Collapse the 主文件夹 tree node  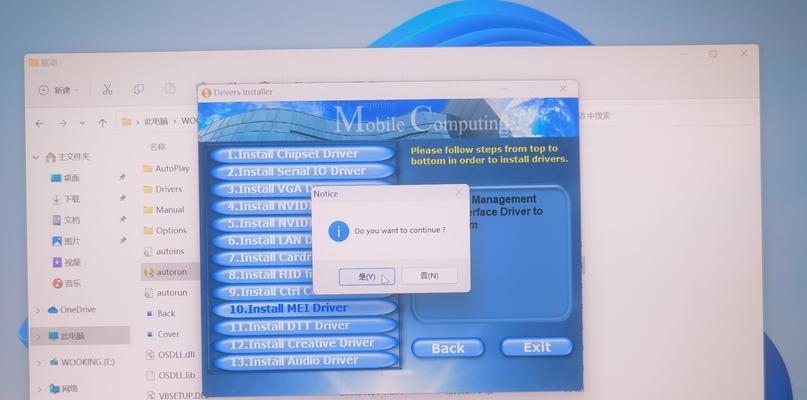(x=36, y=158)
